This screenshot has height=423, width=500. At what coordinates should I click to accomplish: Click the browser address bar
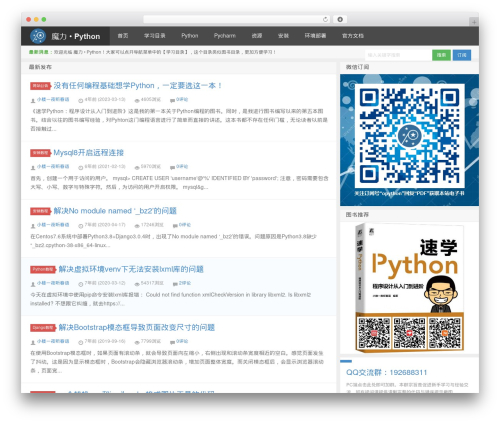click(236, 20)
